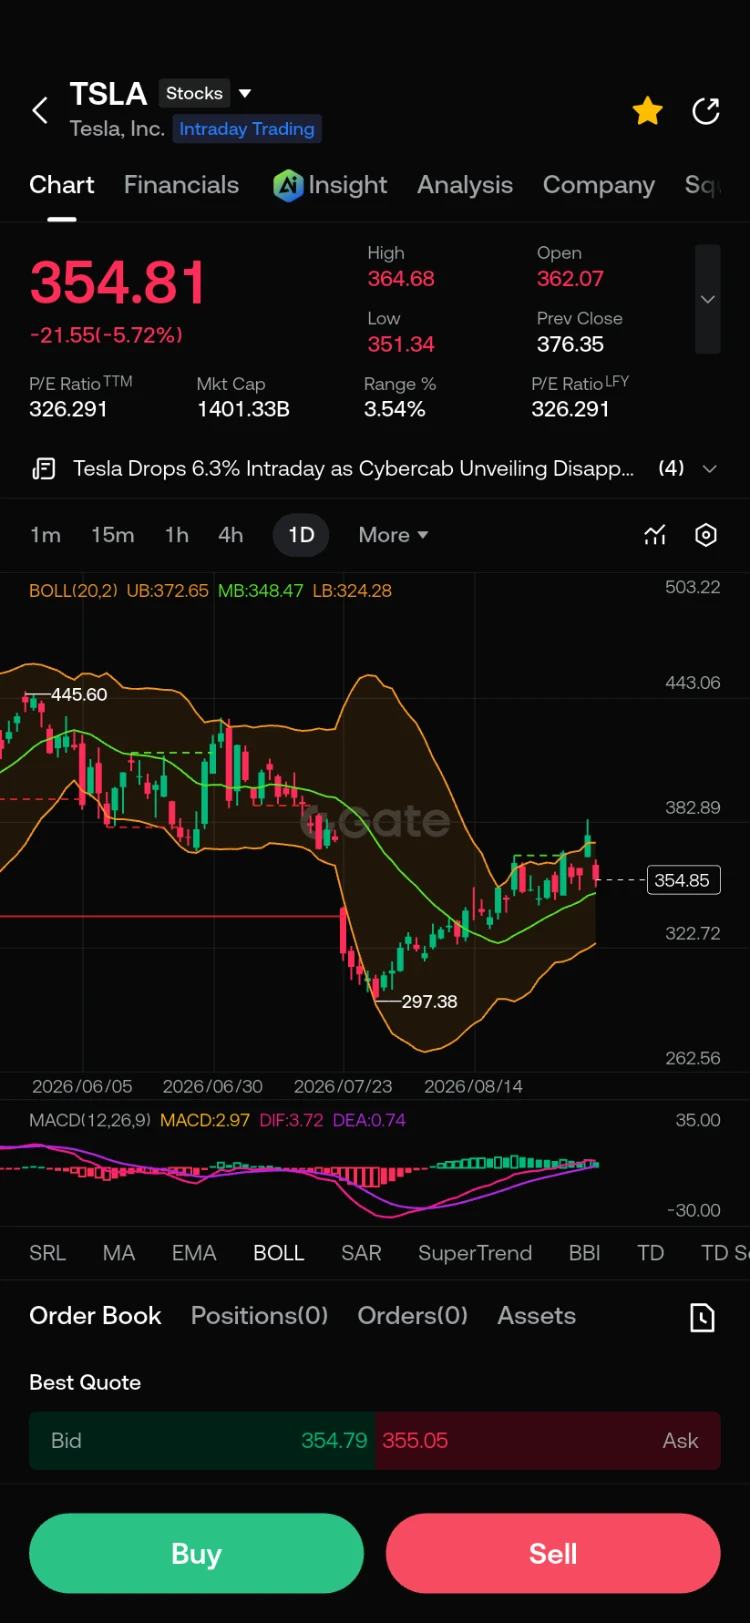This screenshot has height=1624, width=750.
Task: Select the MA indicator
Action: pyautogui.click(x=118, y=1253)
